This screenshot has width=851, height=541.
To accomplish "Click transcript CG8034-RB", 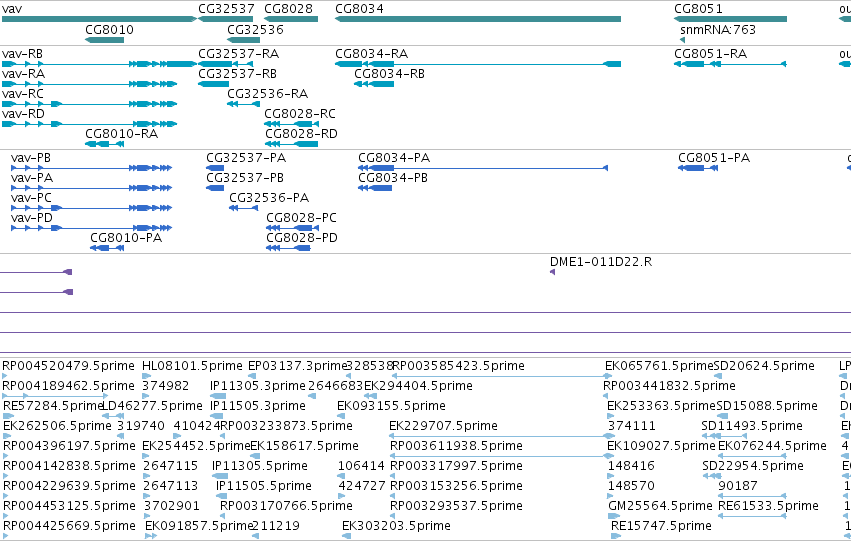I will point(374,84).
